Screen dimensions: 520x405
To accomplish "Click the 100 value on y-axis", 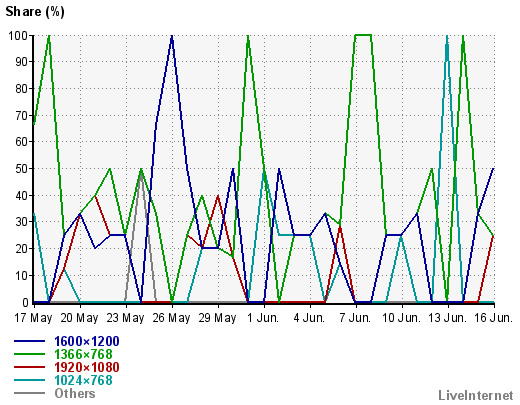I will coord(18,35).
